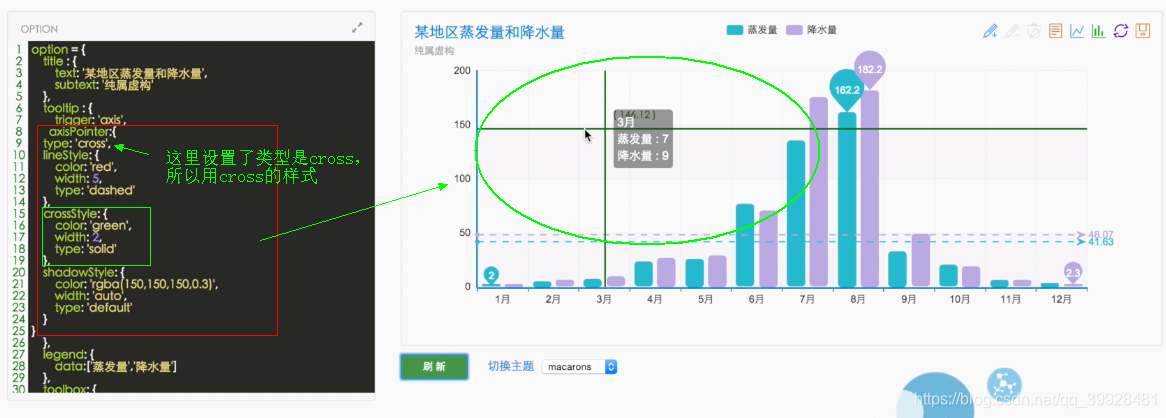Click code line 'shadowStyle: {'
The height and width of the screenshot is (418, 1166).
pyautogui.click(x=78, y=272)
